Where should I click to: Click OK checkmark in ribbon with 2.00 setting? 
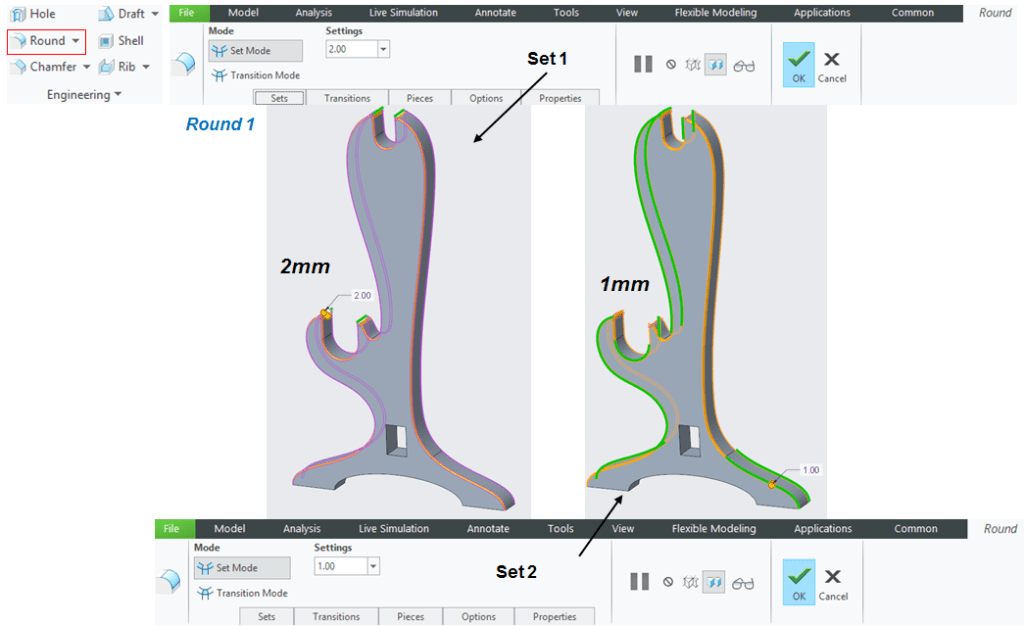798,64
